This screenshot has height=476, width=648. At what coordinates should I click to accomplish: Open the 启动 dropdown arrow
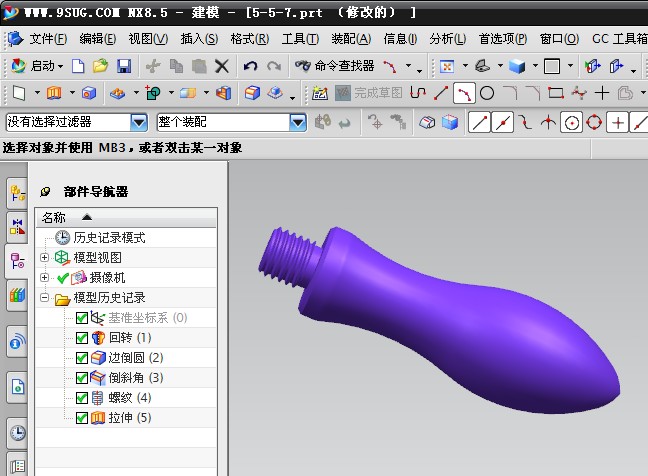[x=61, y=66]
